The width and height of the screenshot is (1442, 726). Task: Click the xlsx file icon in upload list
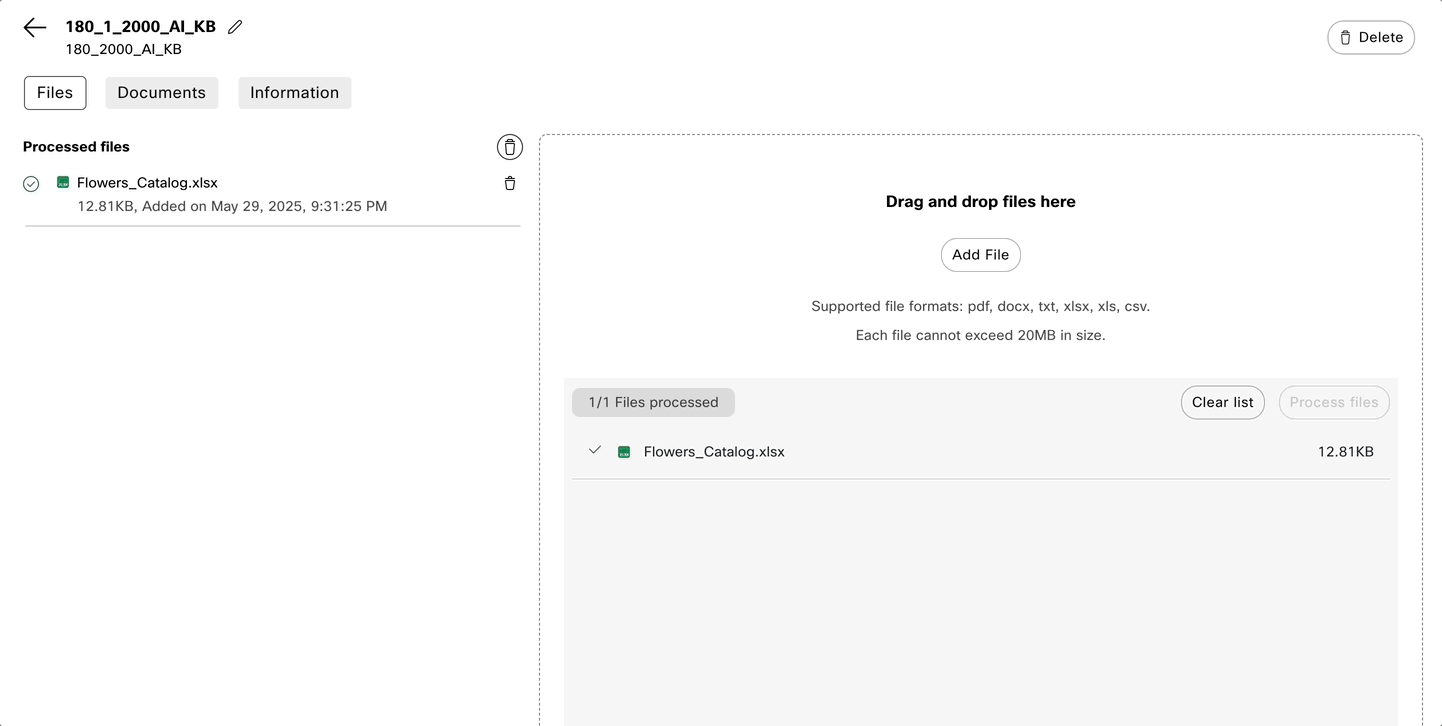(624, 452)
